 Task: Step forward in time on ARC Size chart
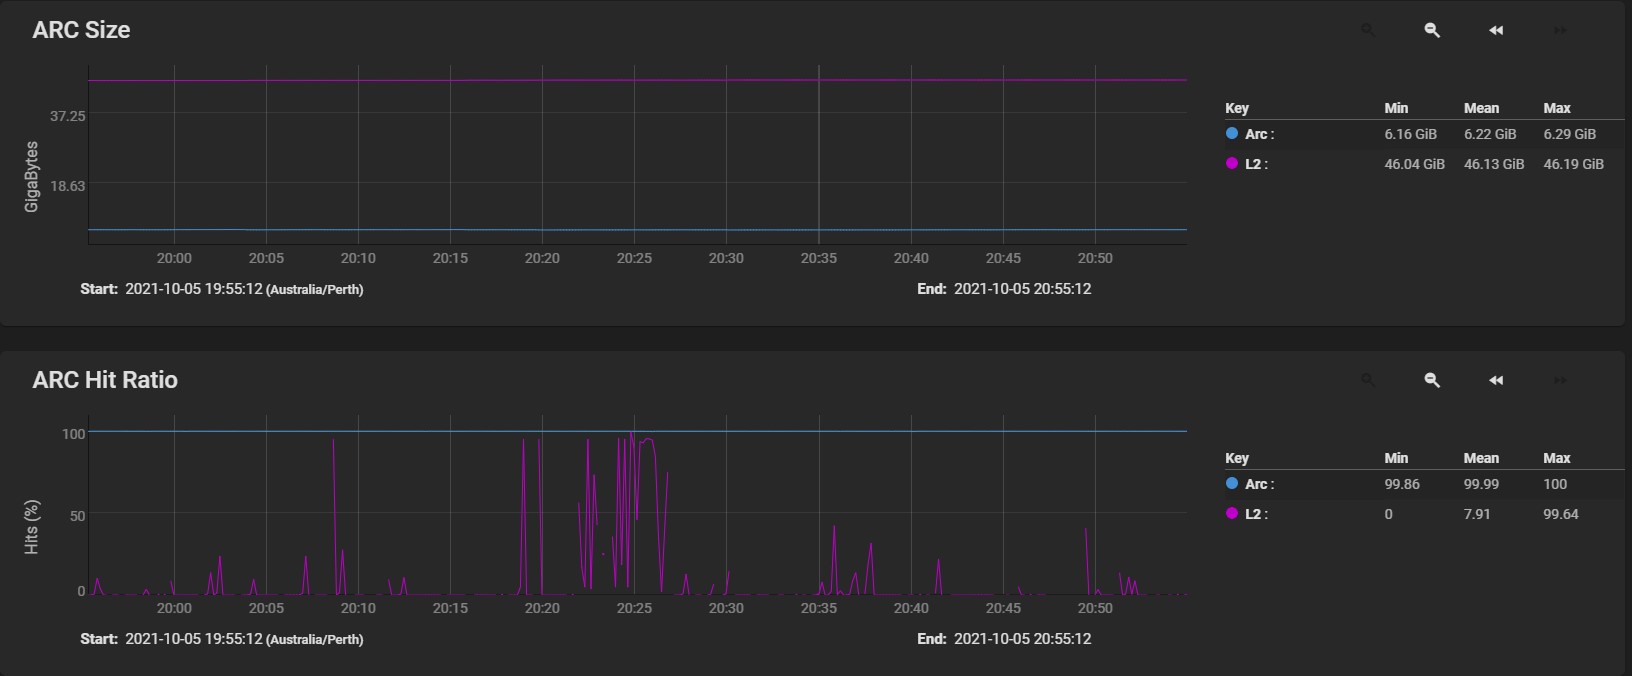[1560, 30]
